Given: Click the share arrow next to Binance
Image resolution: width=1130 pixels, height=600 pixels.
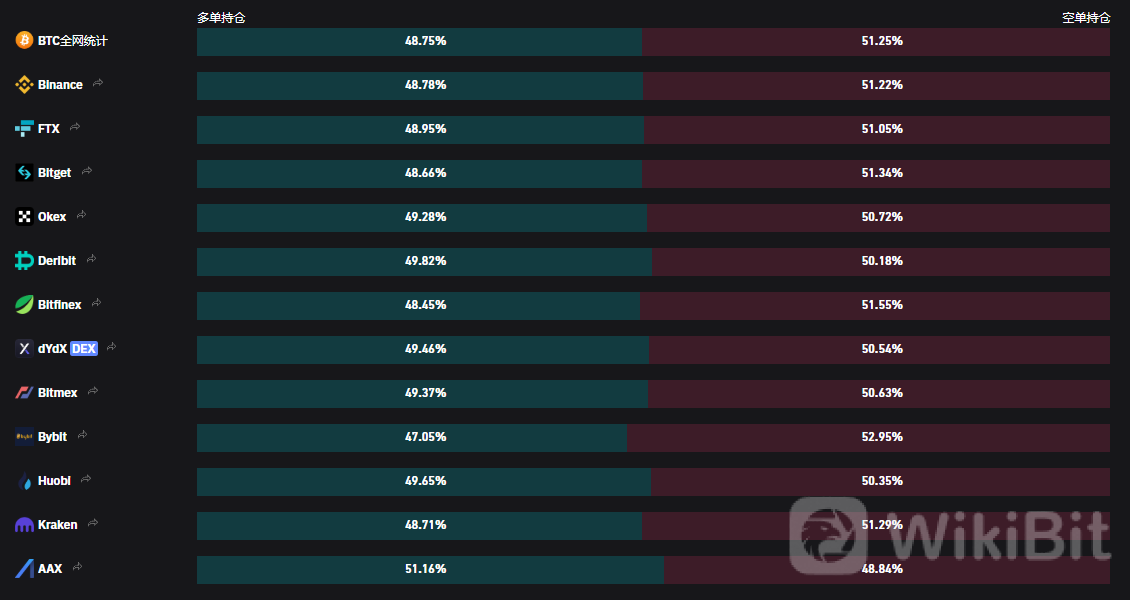Looking at the screenshot, I should 98,83.
